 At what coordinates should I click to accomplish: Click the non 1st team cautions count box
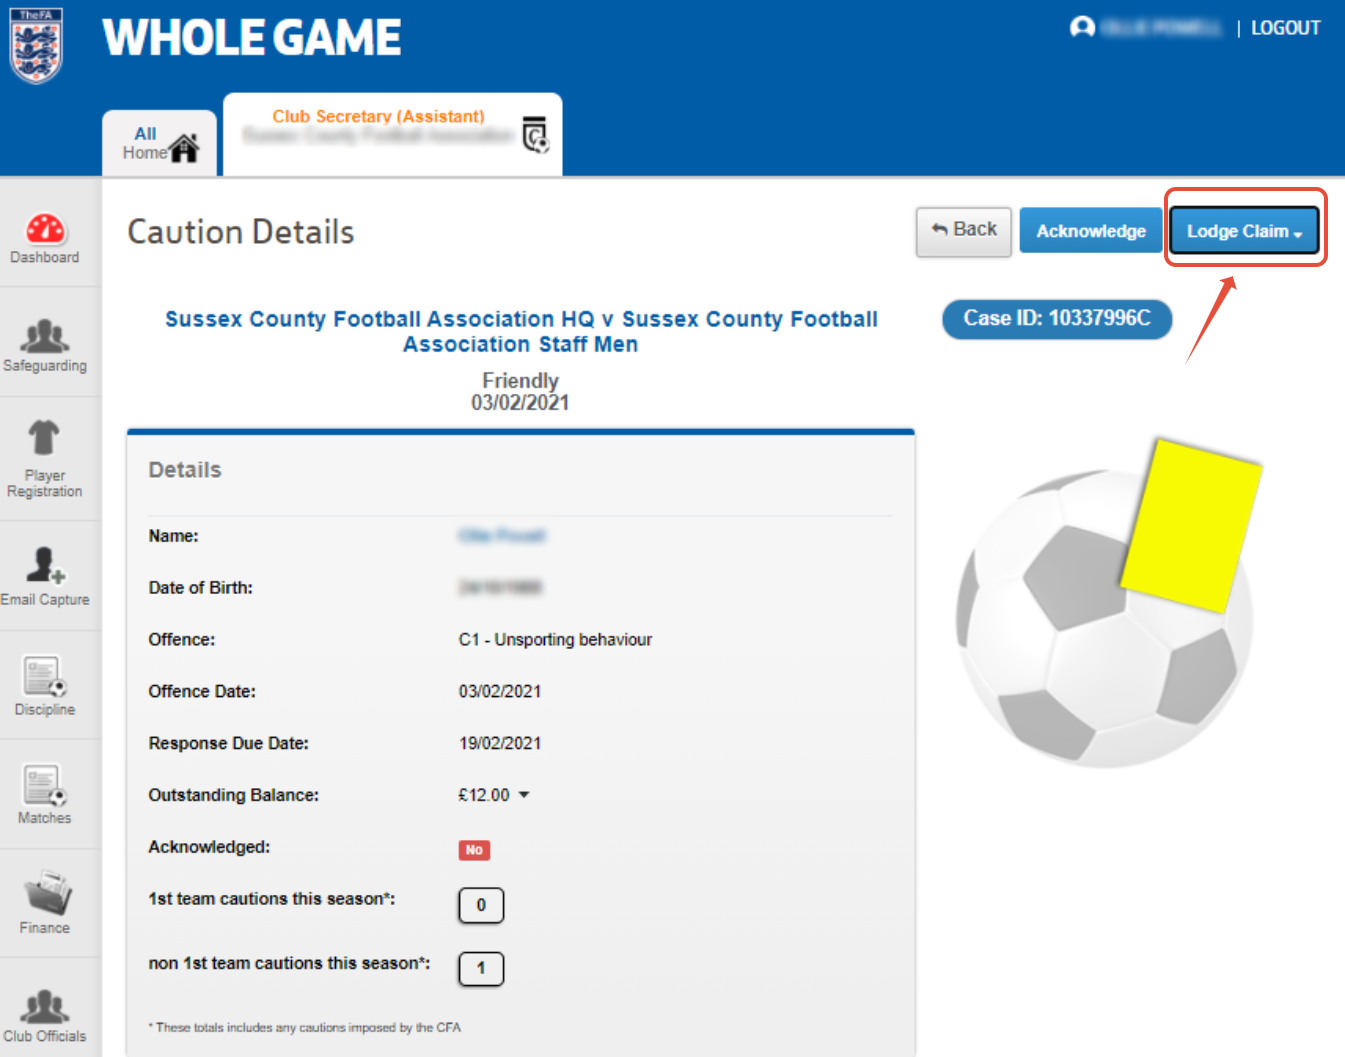point(481,968)
